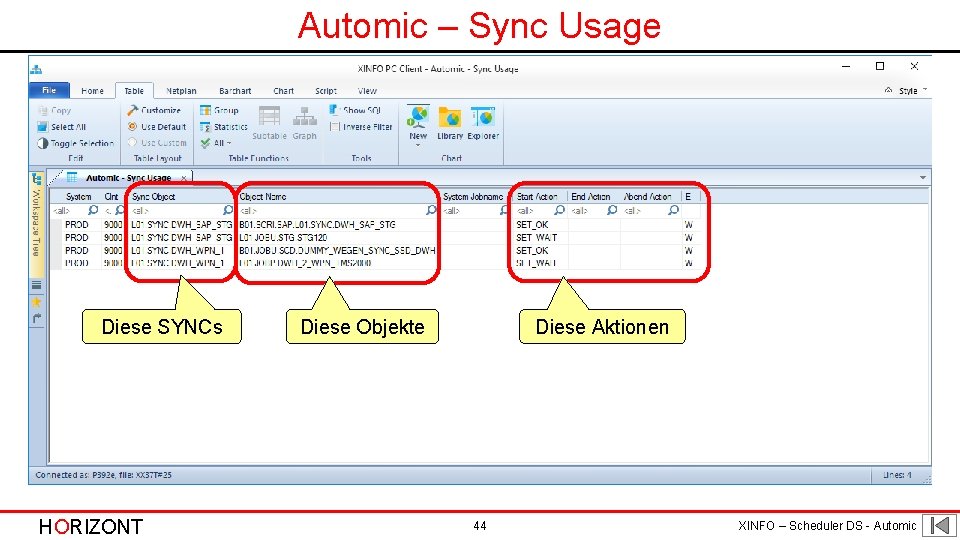
Task: Switch to the Barchart ribbon tab
Action: (235, 91)
